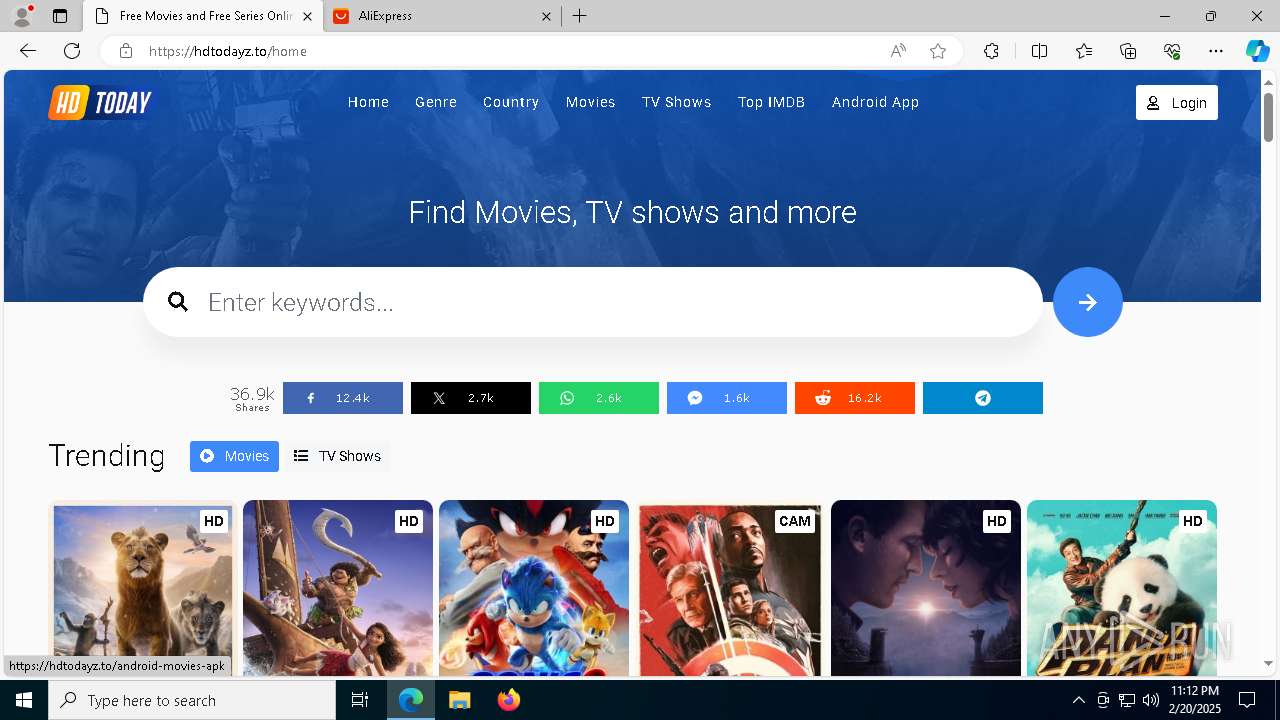
Task: Click the browser Back arrow
Action: point(28,51)
